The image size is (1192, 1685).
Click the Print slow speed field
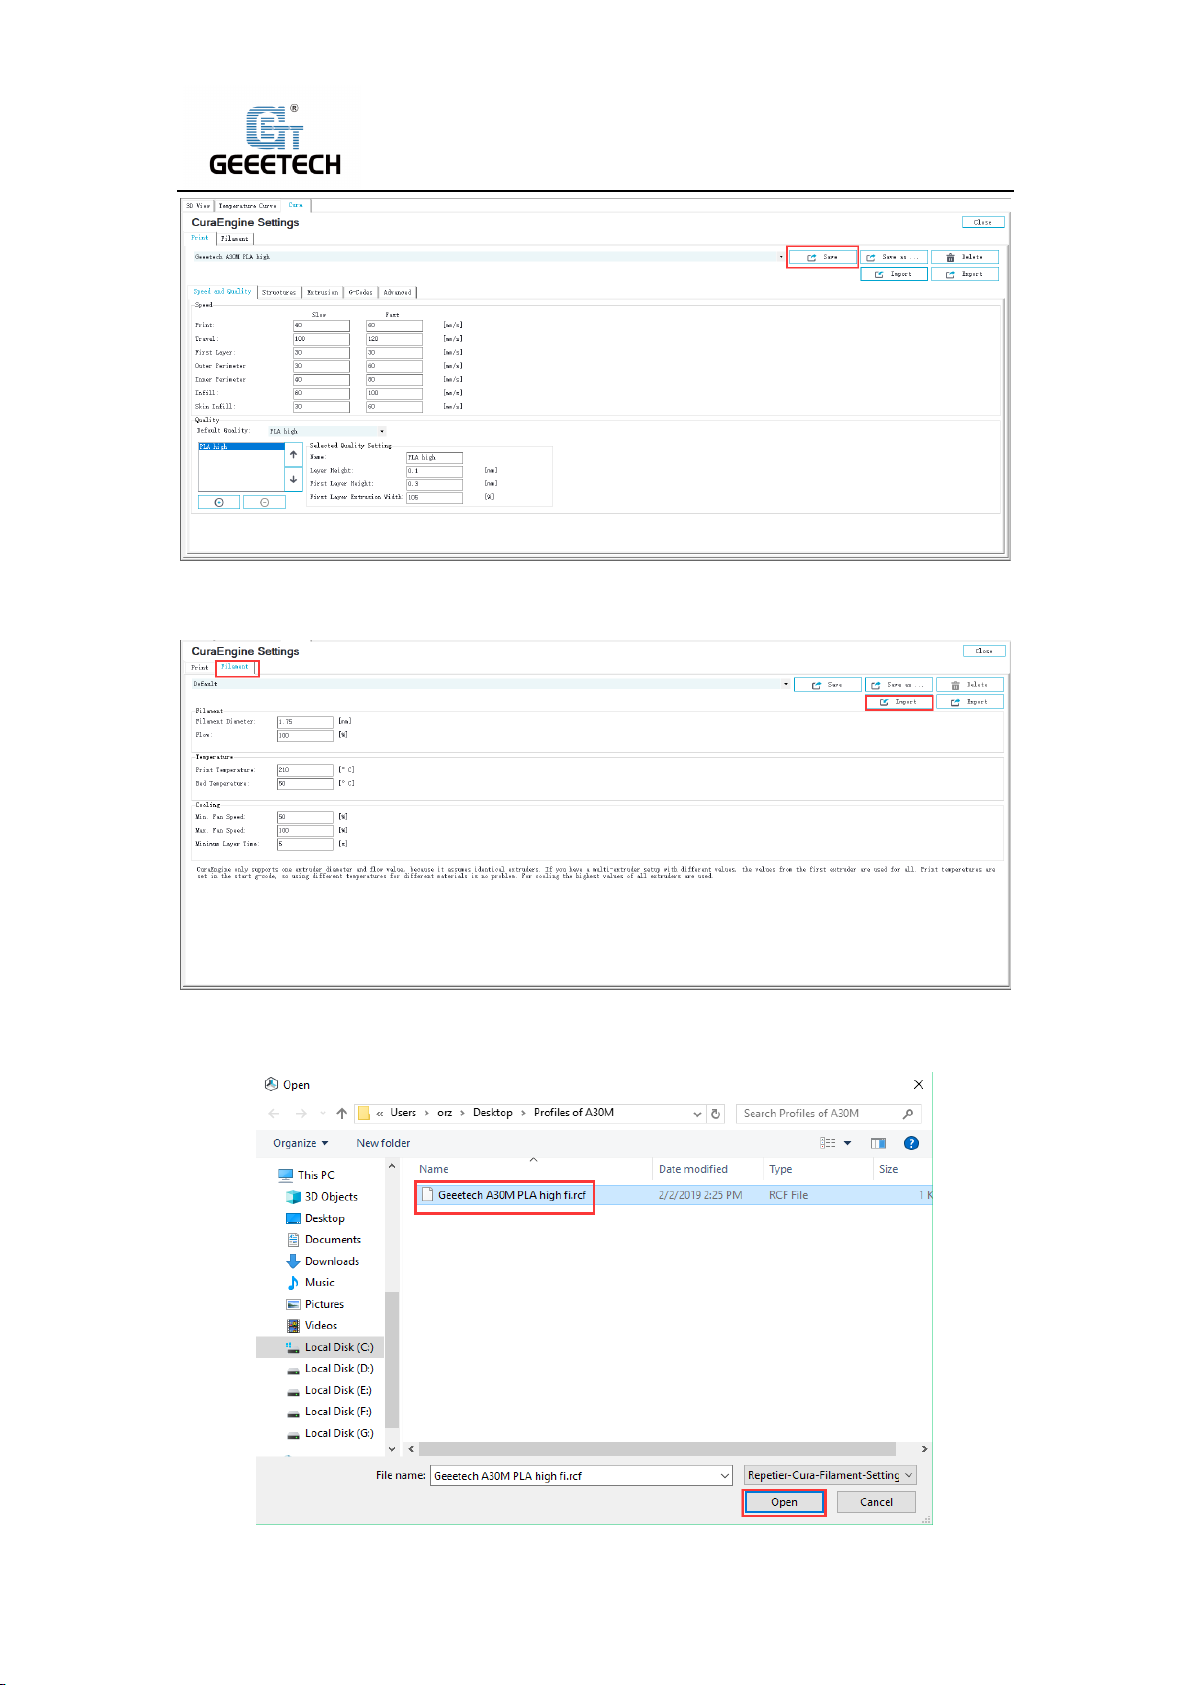click(321, 325)
